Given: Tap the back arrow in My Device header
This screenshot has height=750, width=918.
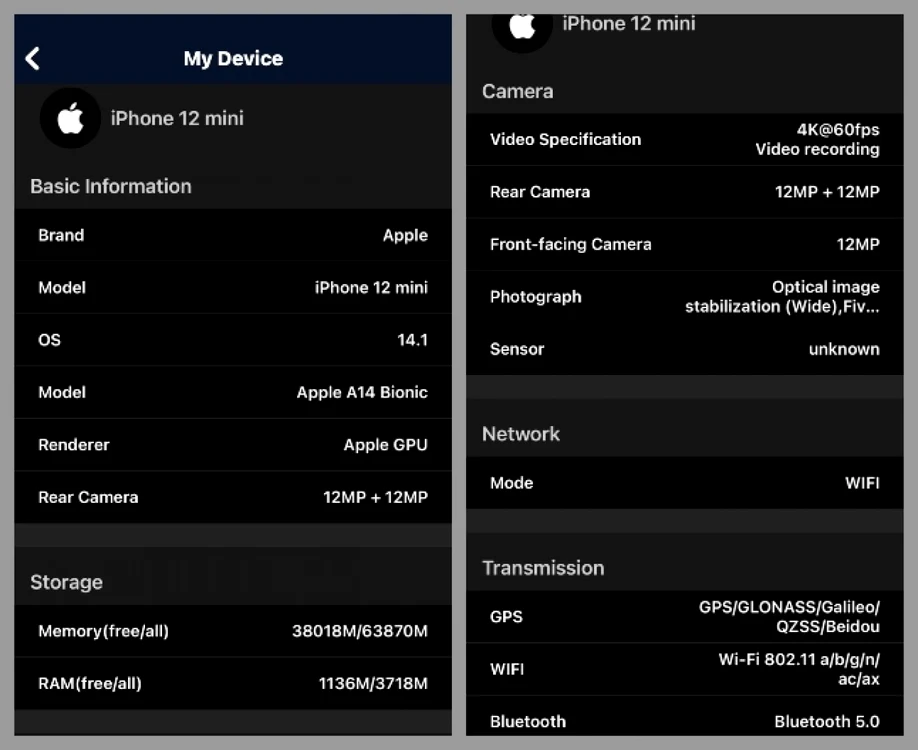Looking at the screenshot, I should [x=33, y=59].
